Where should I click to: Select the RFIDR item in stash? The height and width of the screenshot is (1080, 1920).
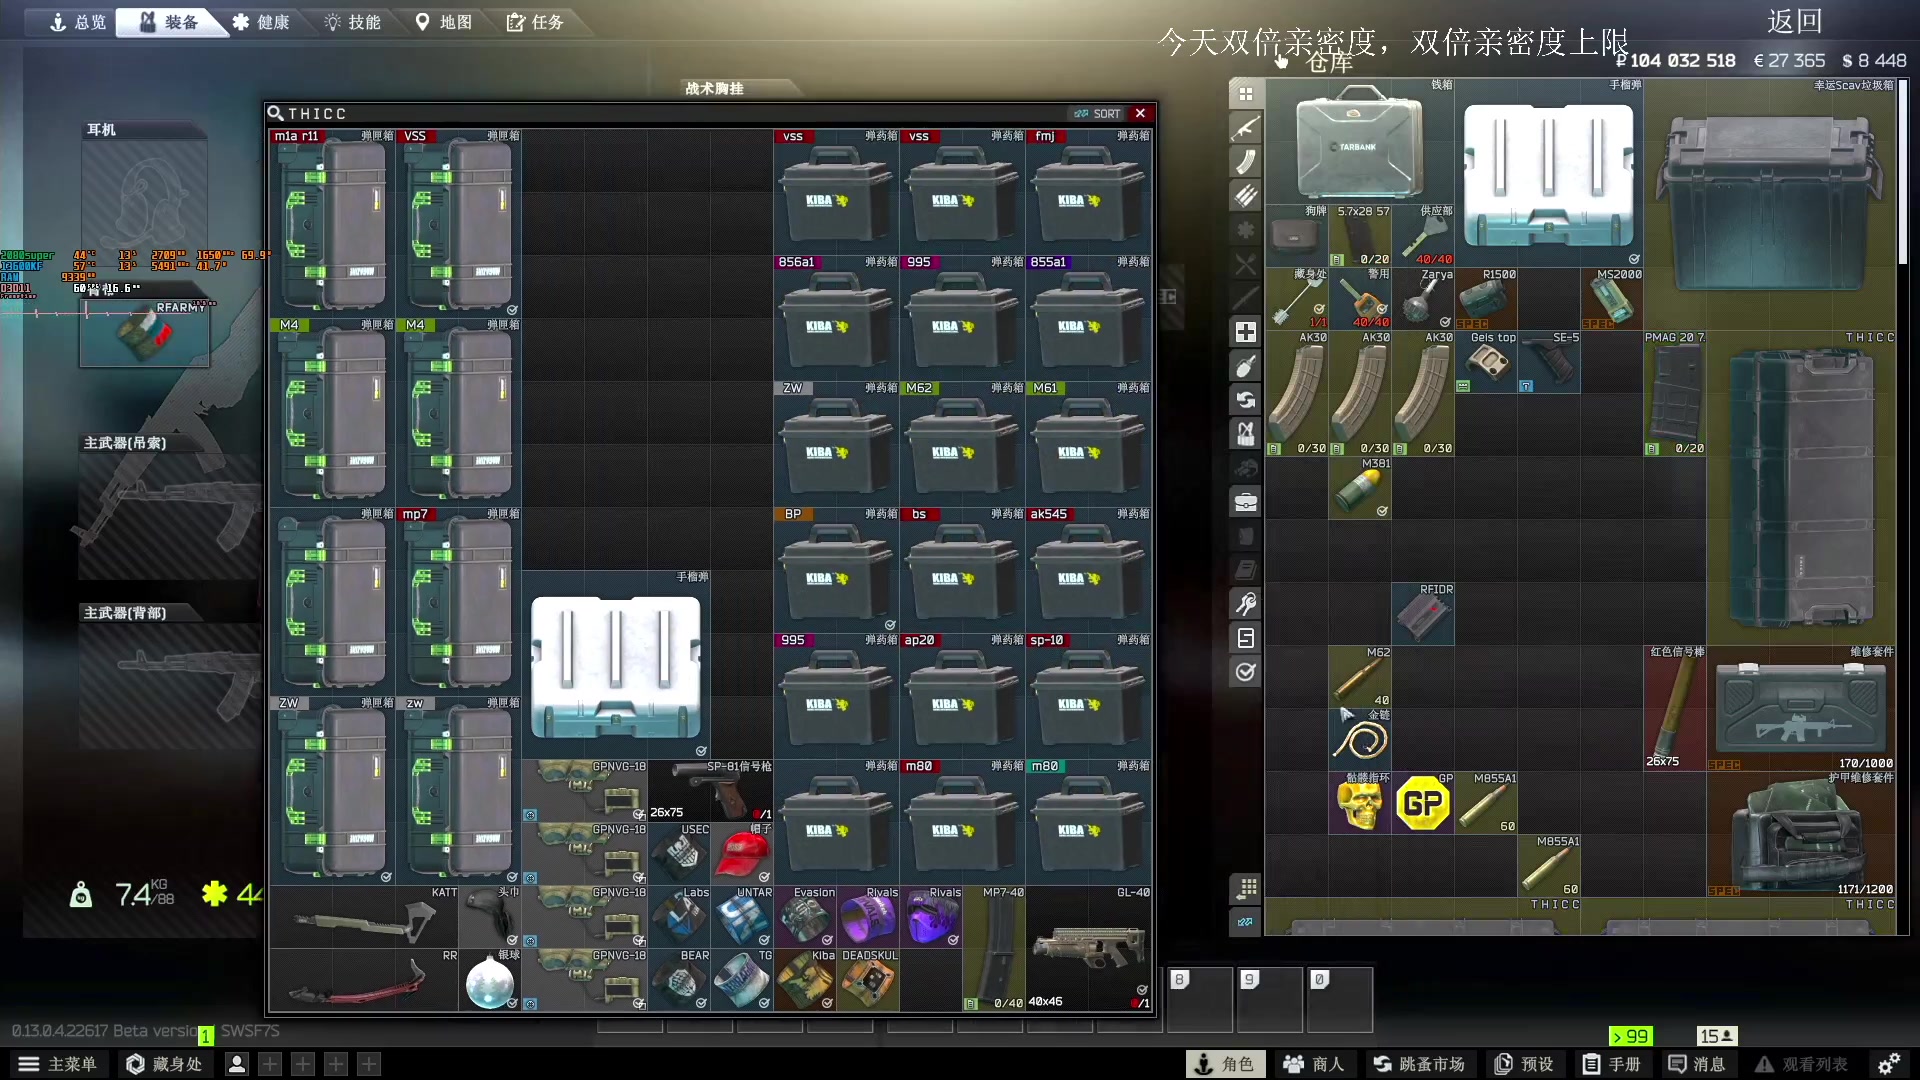(x=1422, y=613)
